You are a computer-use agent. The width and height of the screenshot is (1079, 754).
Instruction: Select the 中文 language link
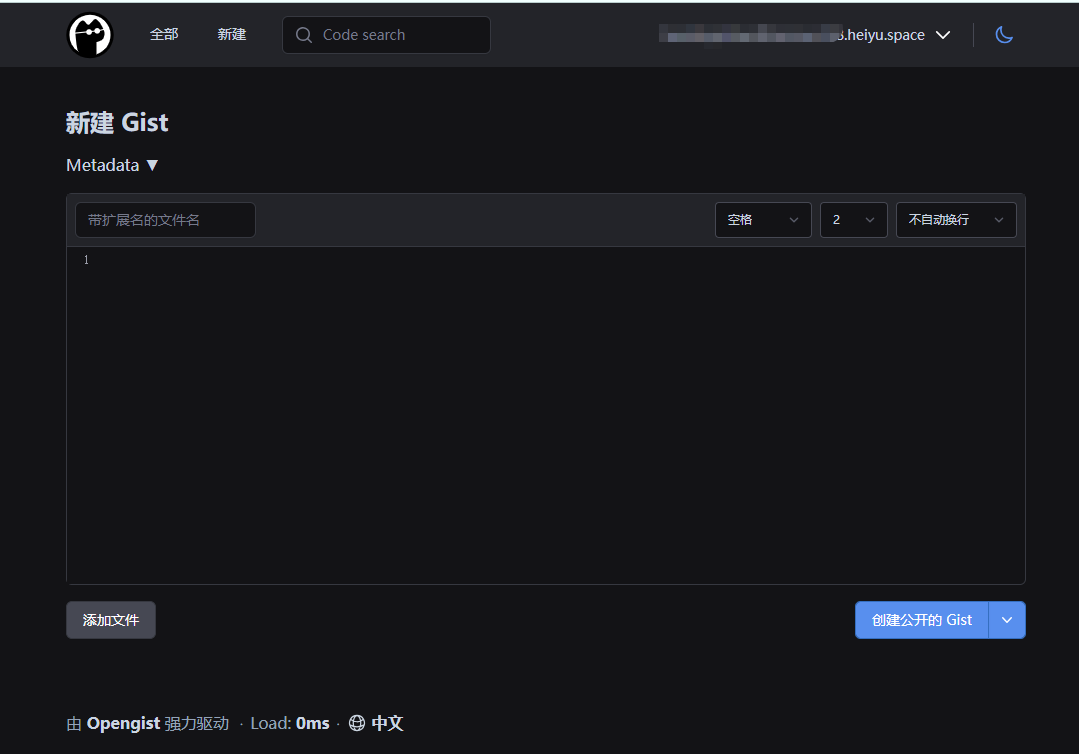click(387, 723)
